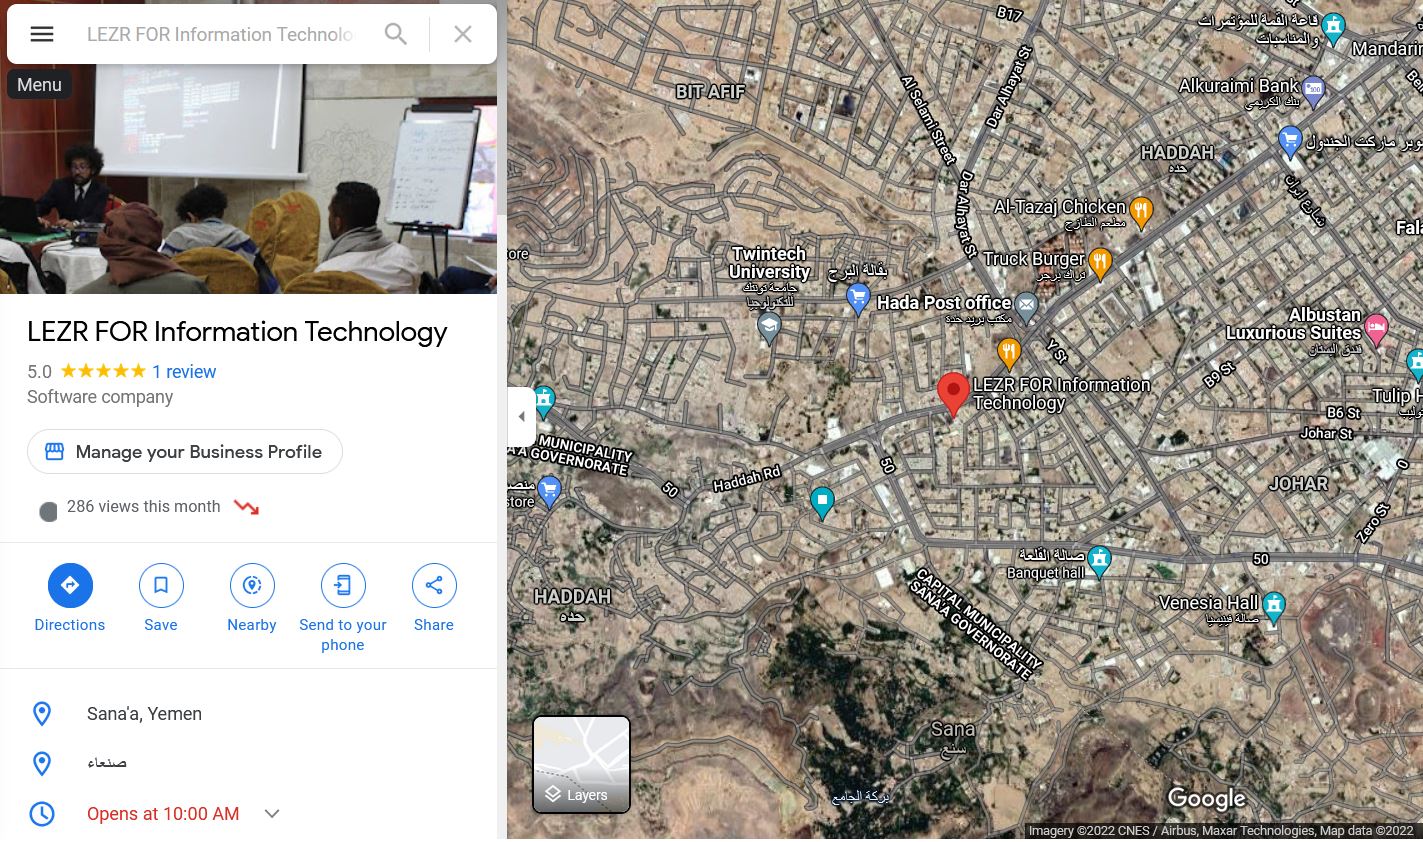Select Hada Post office map marker
Screen dimensions: 1423x842
[x=1027, y=304]
